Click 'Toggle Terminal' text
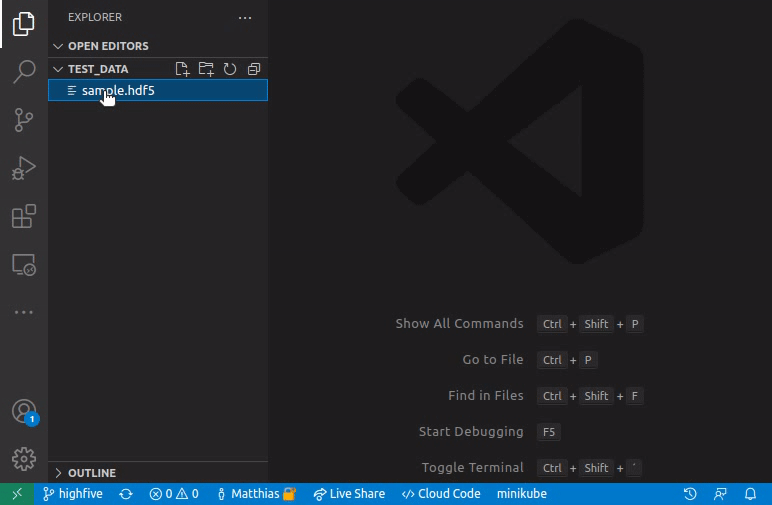 tap(473, 467)
